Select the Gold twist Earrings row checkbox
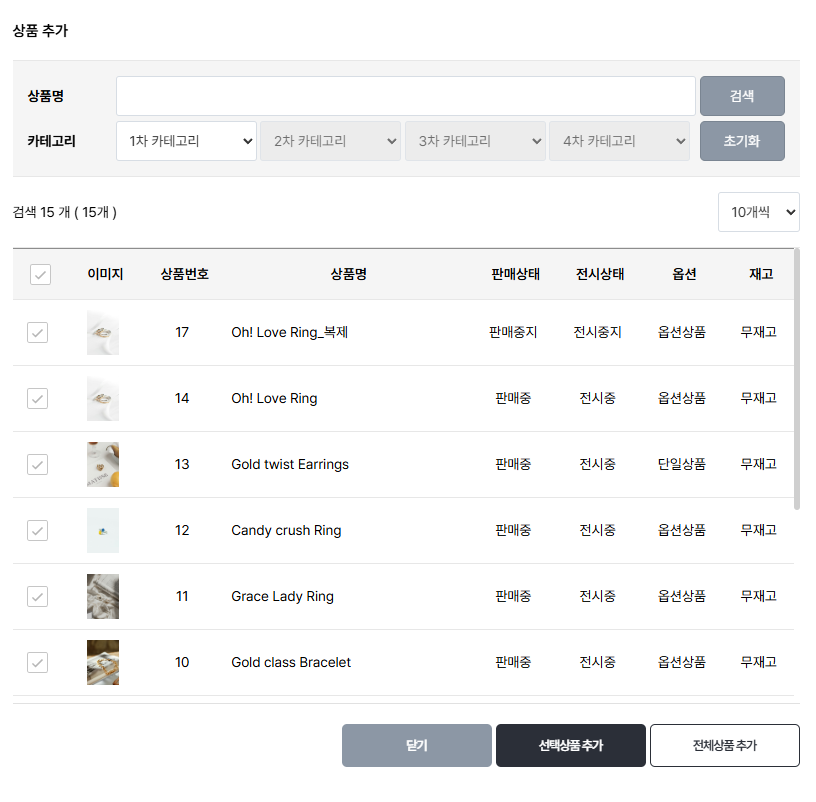Viewport: 816px width, 802px height. pos(37,465)
